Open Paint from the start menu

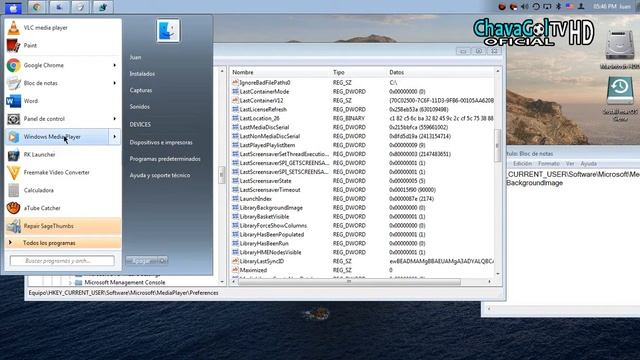[x=62, y=45]
